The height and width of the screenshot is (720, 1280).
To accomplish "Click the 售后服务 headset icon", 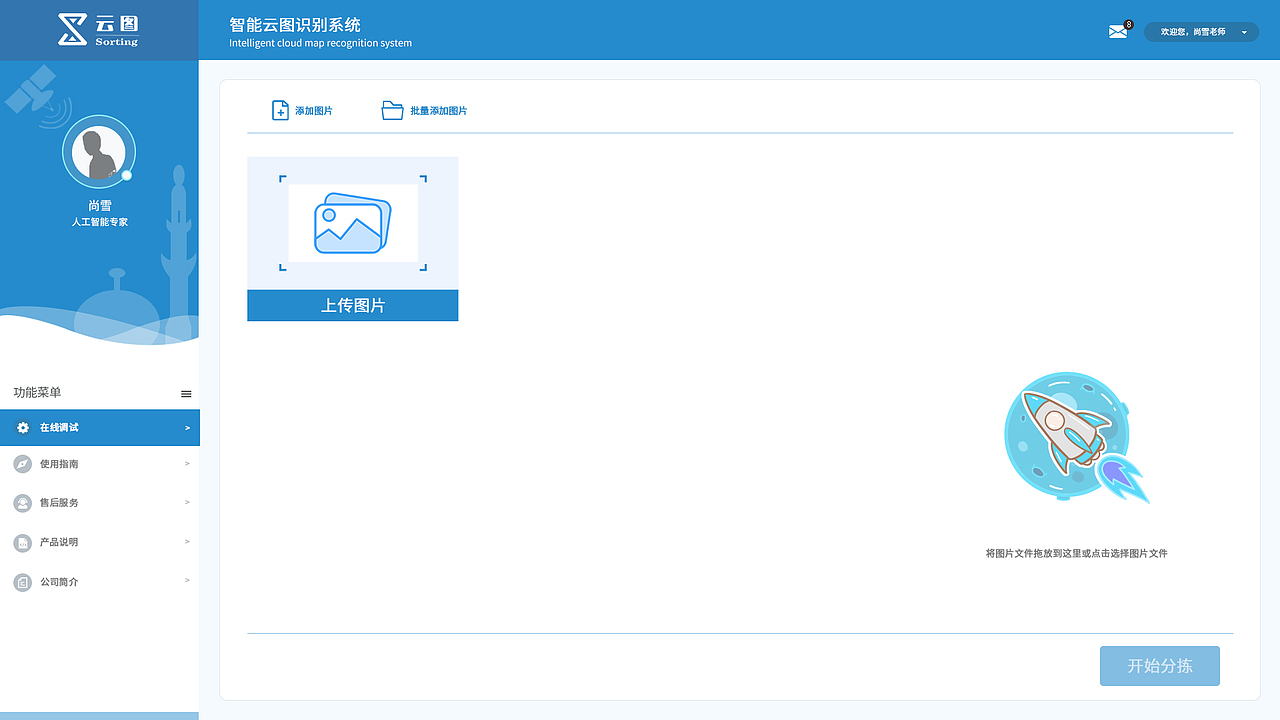I will [x=23, y=503].
